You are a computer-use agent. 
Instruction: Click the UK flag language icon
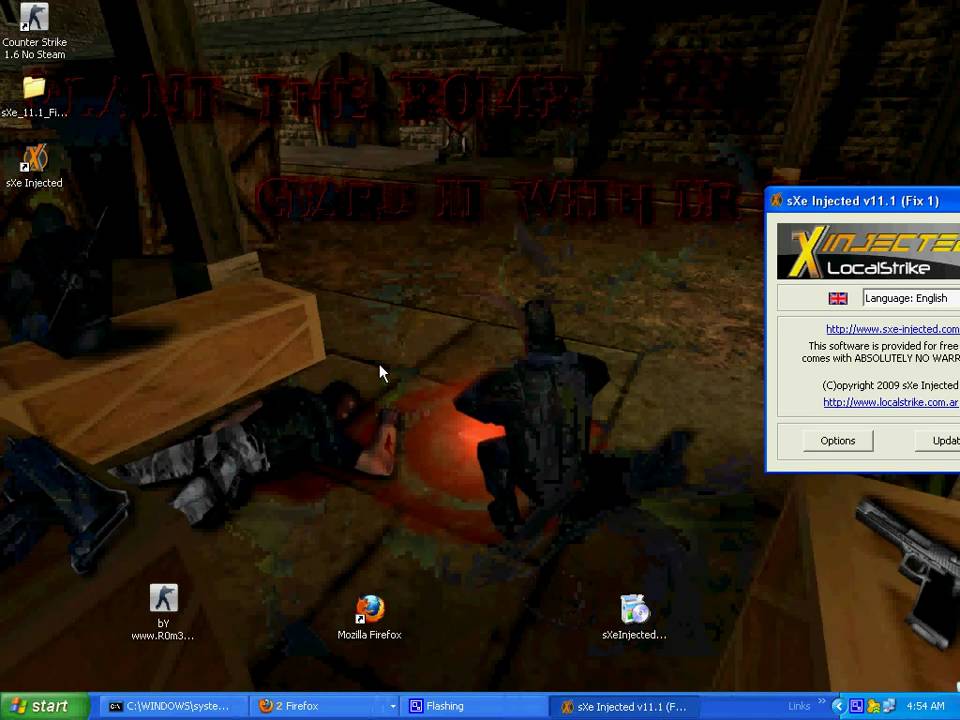(838, 298)
